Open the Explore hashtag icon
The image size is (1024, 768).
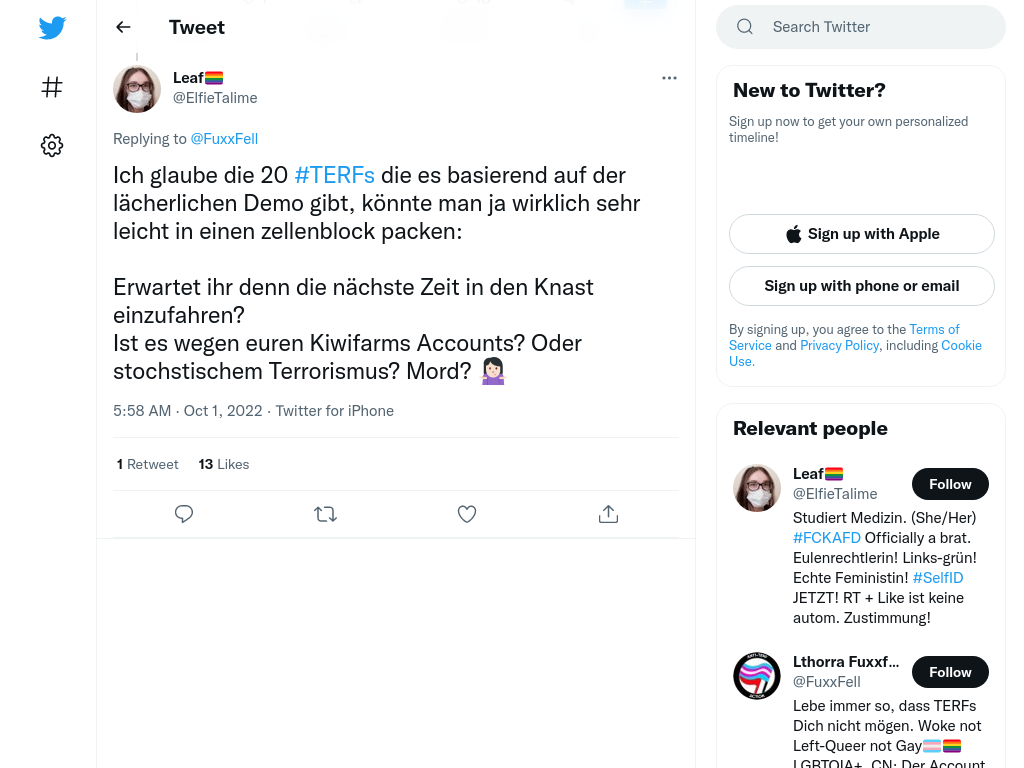pyautogui.click(x=52, y=87)
